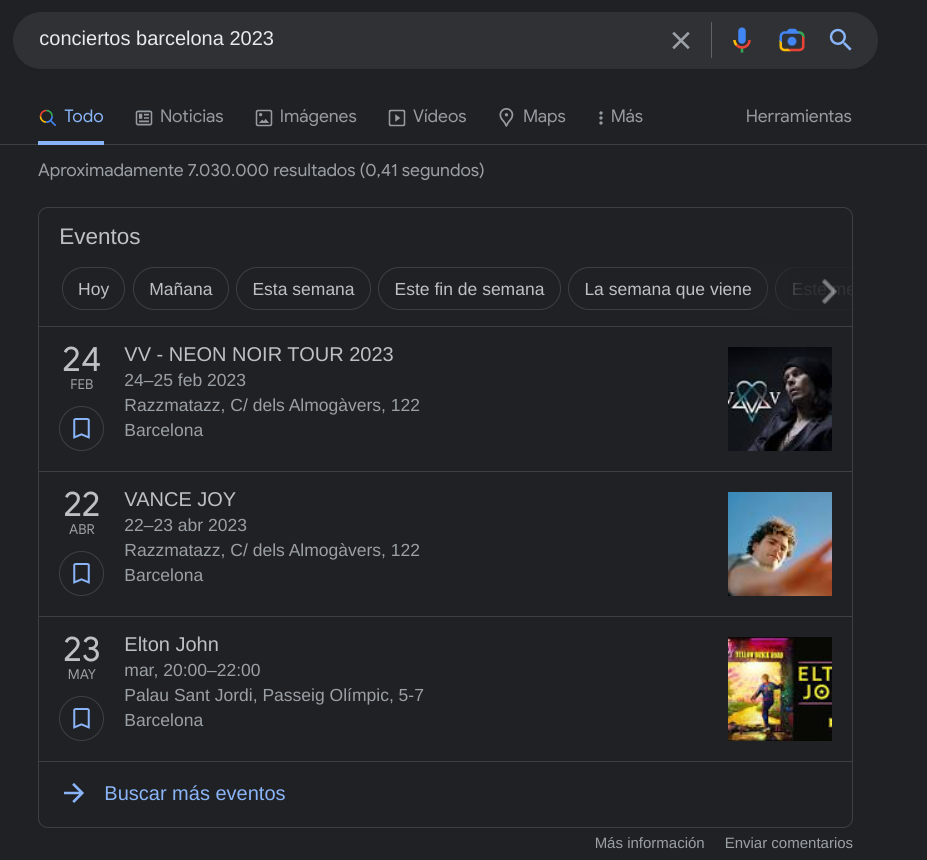Filter events by Este fin de semana
This screenshot has height=860, width=927.
(469, 289)
